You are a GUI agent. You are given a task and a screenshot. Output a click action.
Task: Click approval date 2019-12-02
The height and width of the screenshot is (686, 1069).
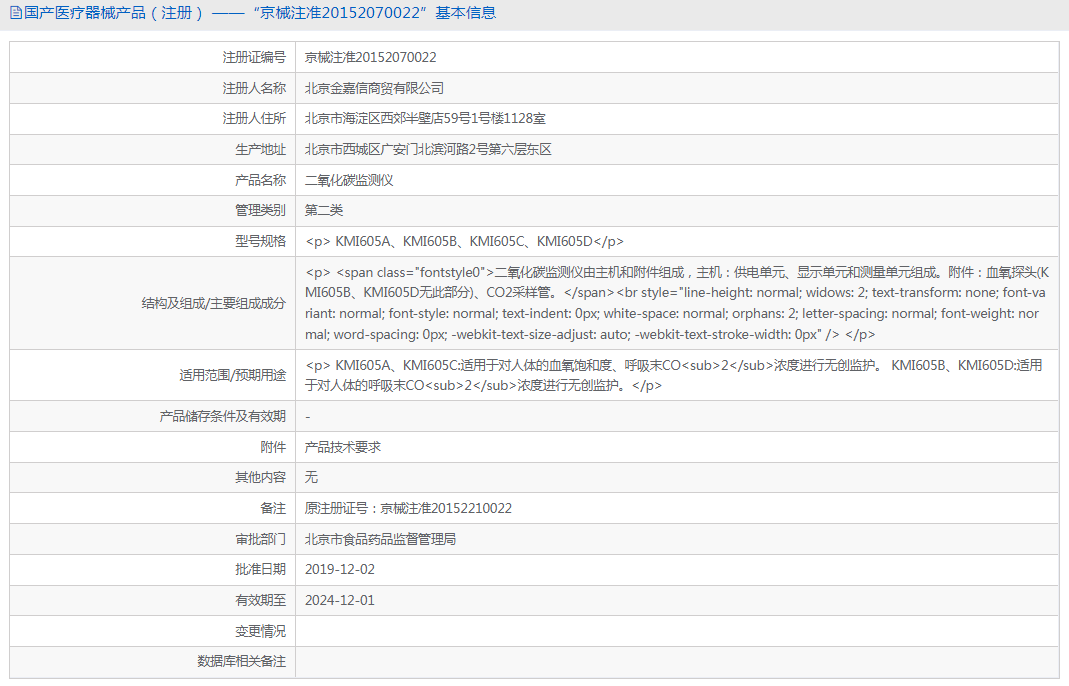[340, 569]
